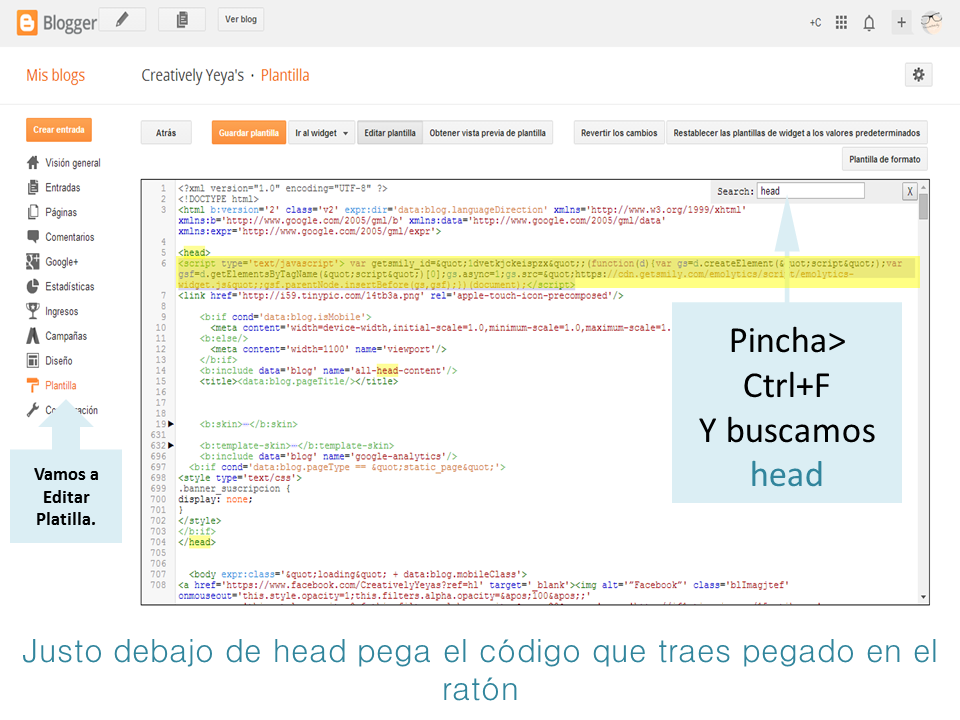Click the title pageTitle code line
The height and width of the screenshot is (720, 960).
point(299,381)
